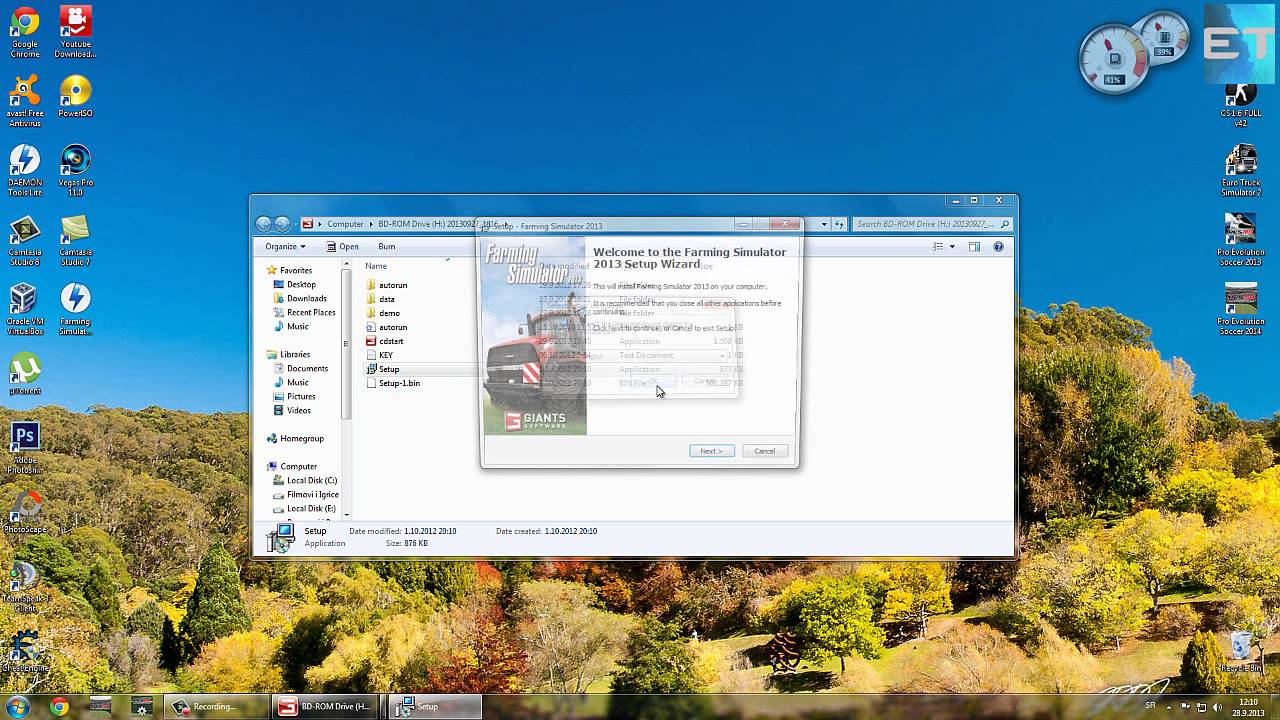Launch Euro Truck Simulator 2 icon

click(1240, 170)
